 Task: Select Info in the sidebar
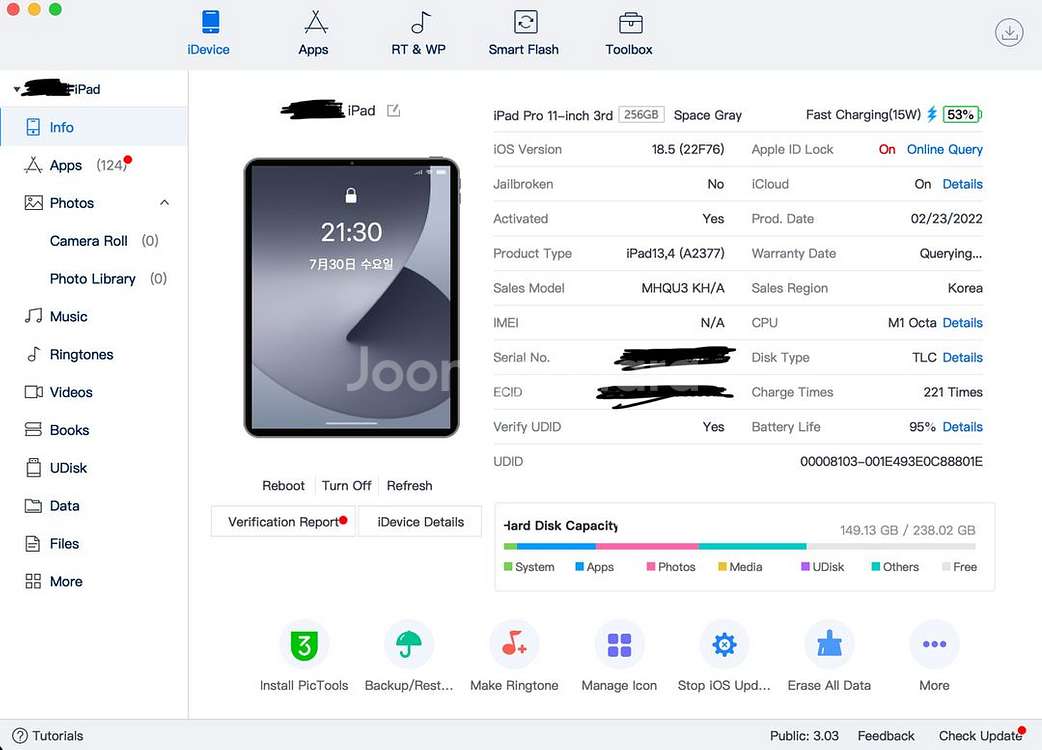94,127
